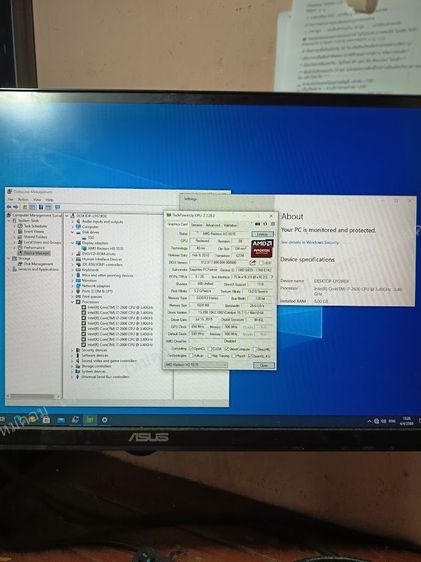Click the Forward arrow in Computer Management toolbar
Screen dimensions: 421x562
coord(15,207)
